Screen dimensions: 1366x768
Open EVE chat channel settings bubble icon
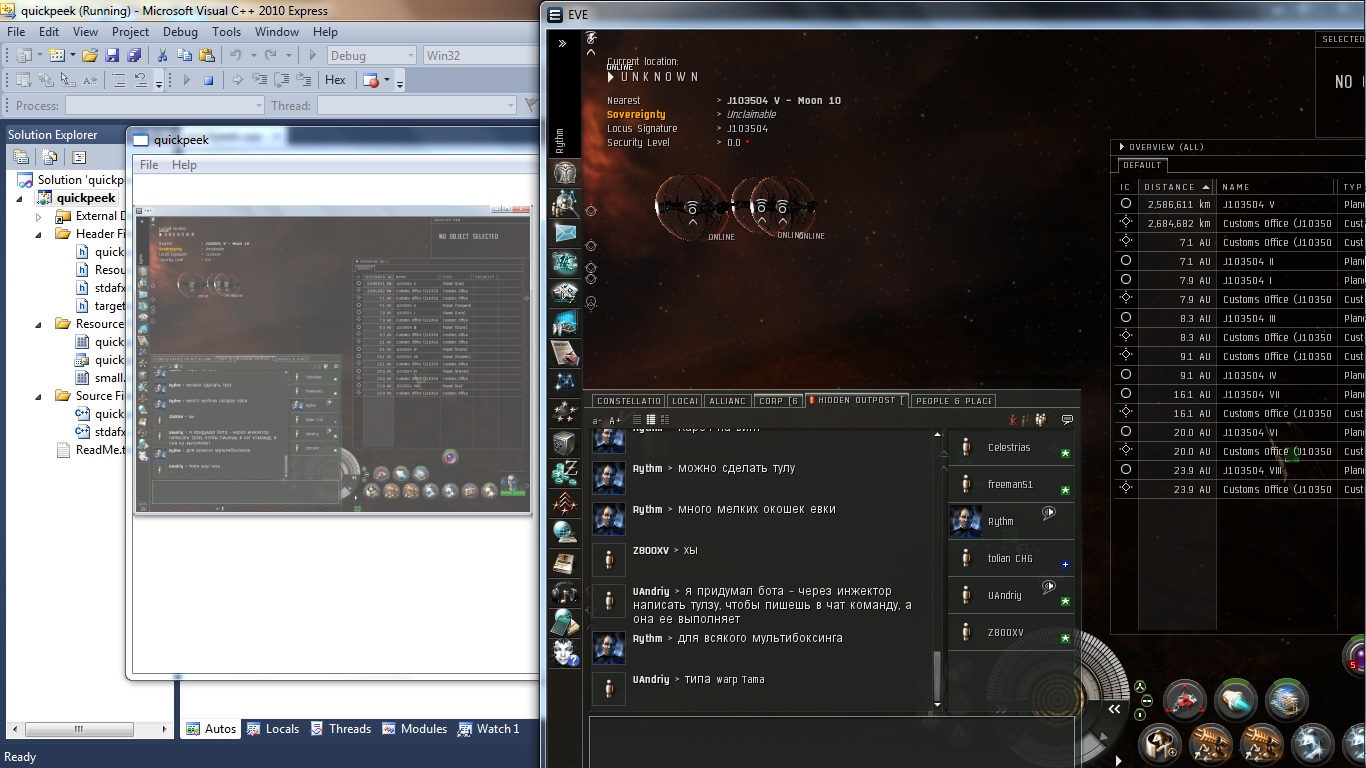[x=1067, y=420]
